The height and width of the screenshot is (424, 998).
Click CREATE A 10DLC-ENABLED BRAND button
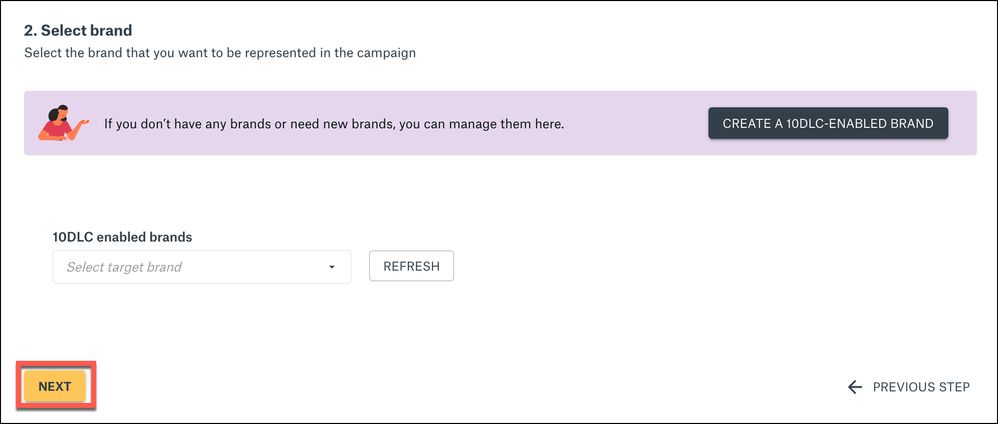coord(828,124)
